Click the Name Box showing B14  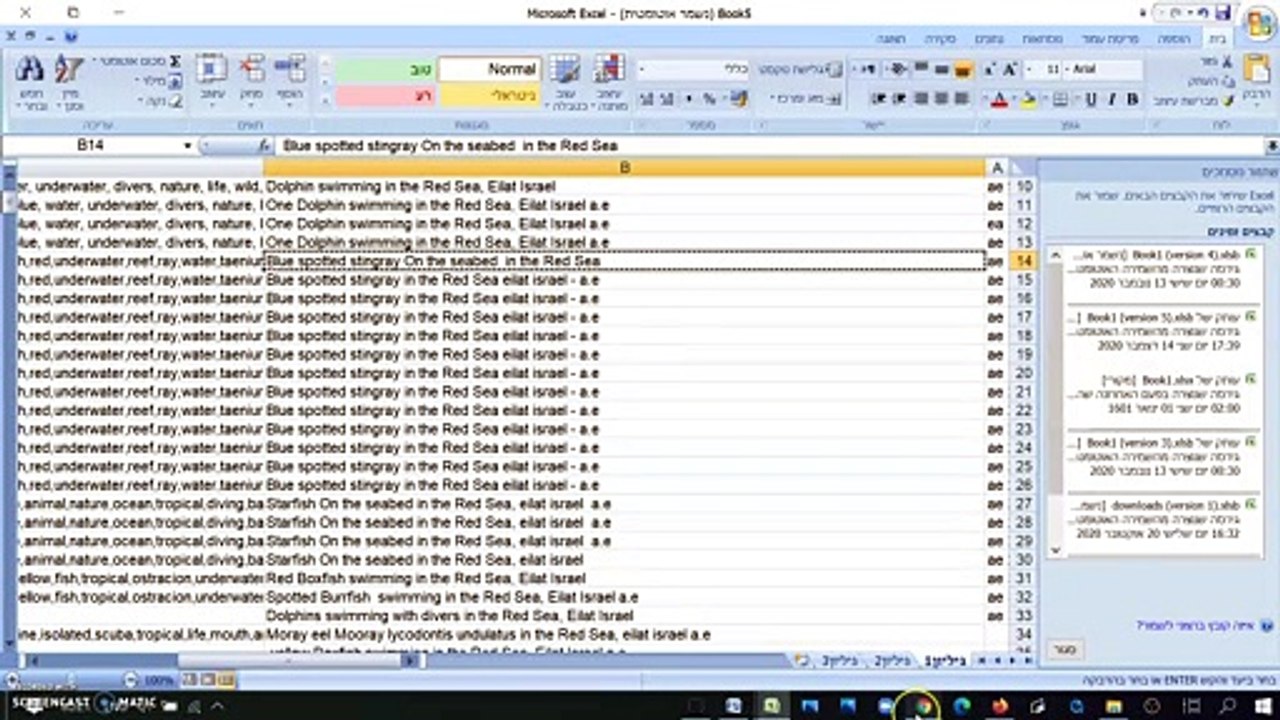pyautogui.click(x=91, y=146)
